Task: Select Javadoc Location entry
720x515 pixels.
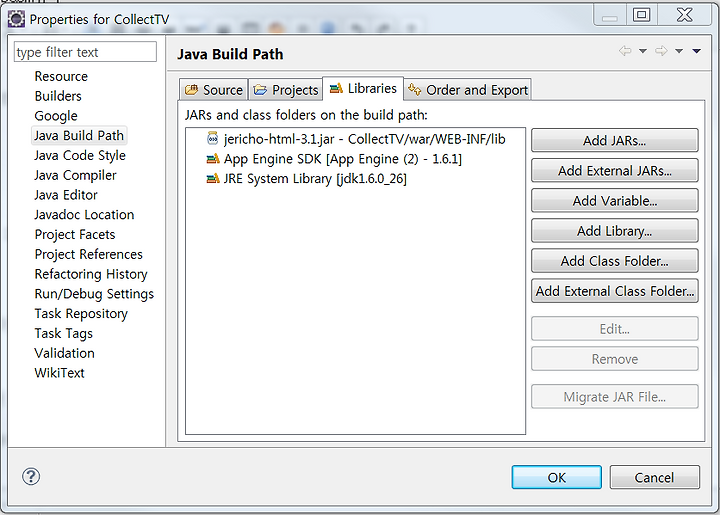Action: point(84,214)
